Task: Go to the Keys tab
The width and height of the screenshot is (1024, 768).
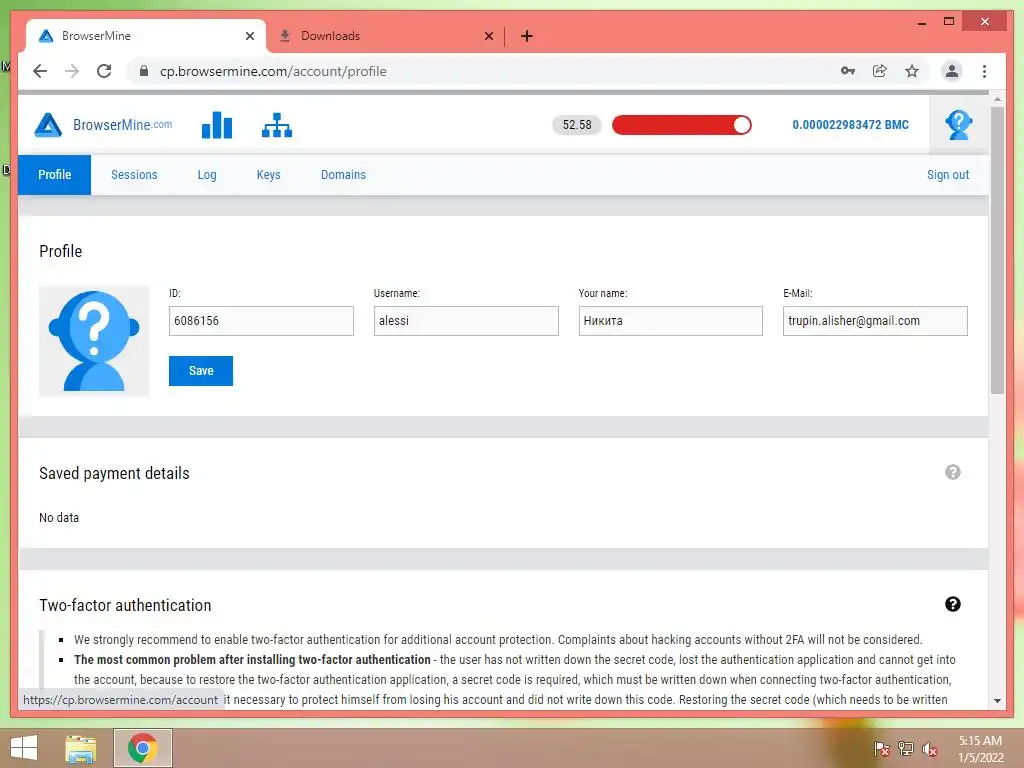Action: 268,174
